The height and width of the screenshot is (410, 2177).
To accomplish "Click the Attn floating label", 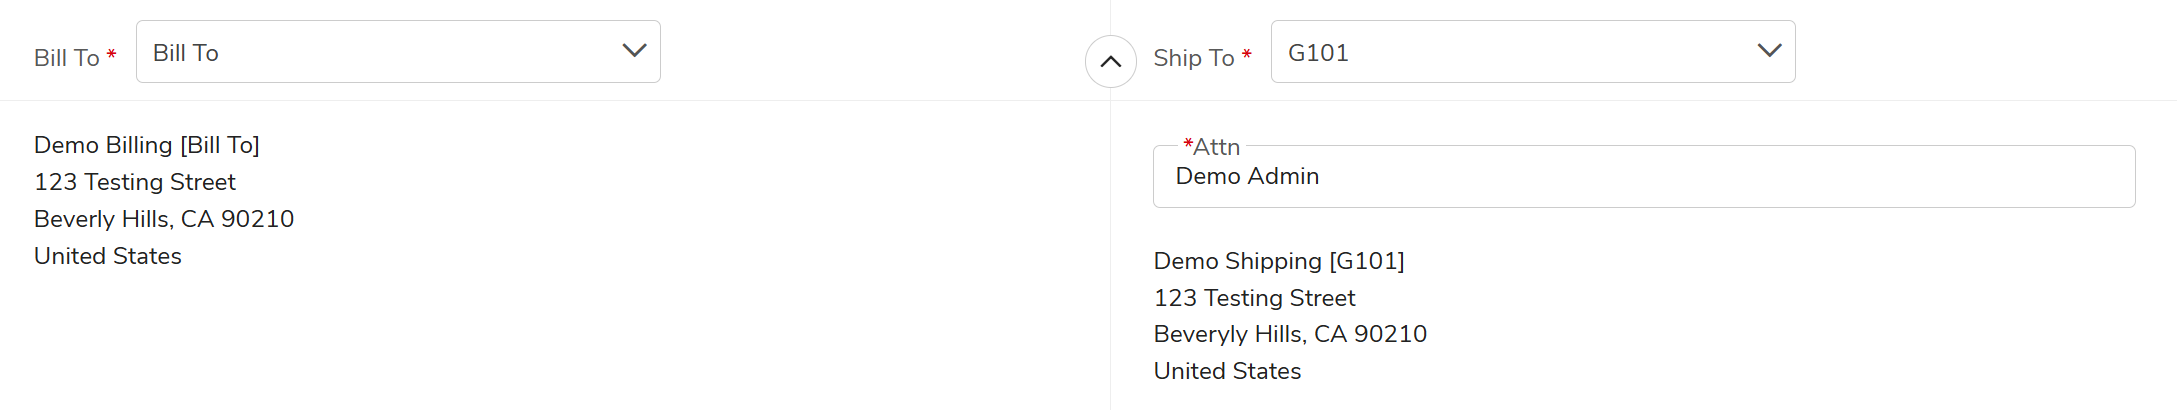I will (1216, 147).
